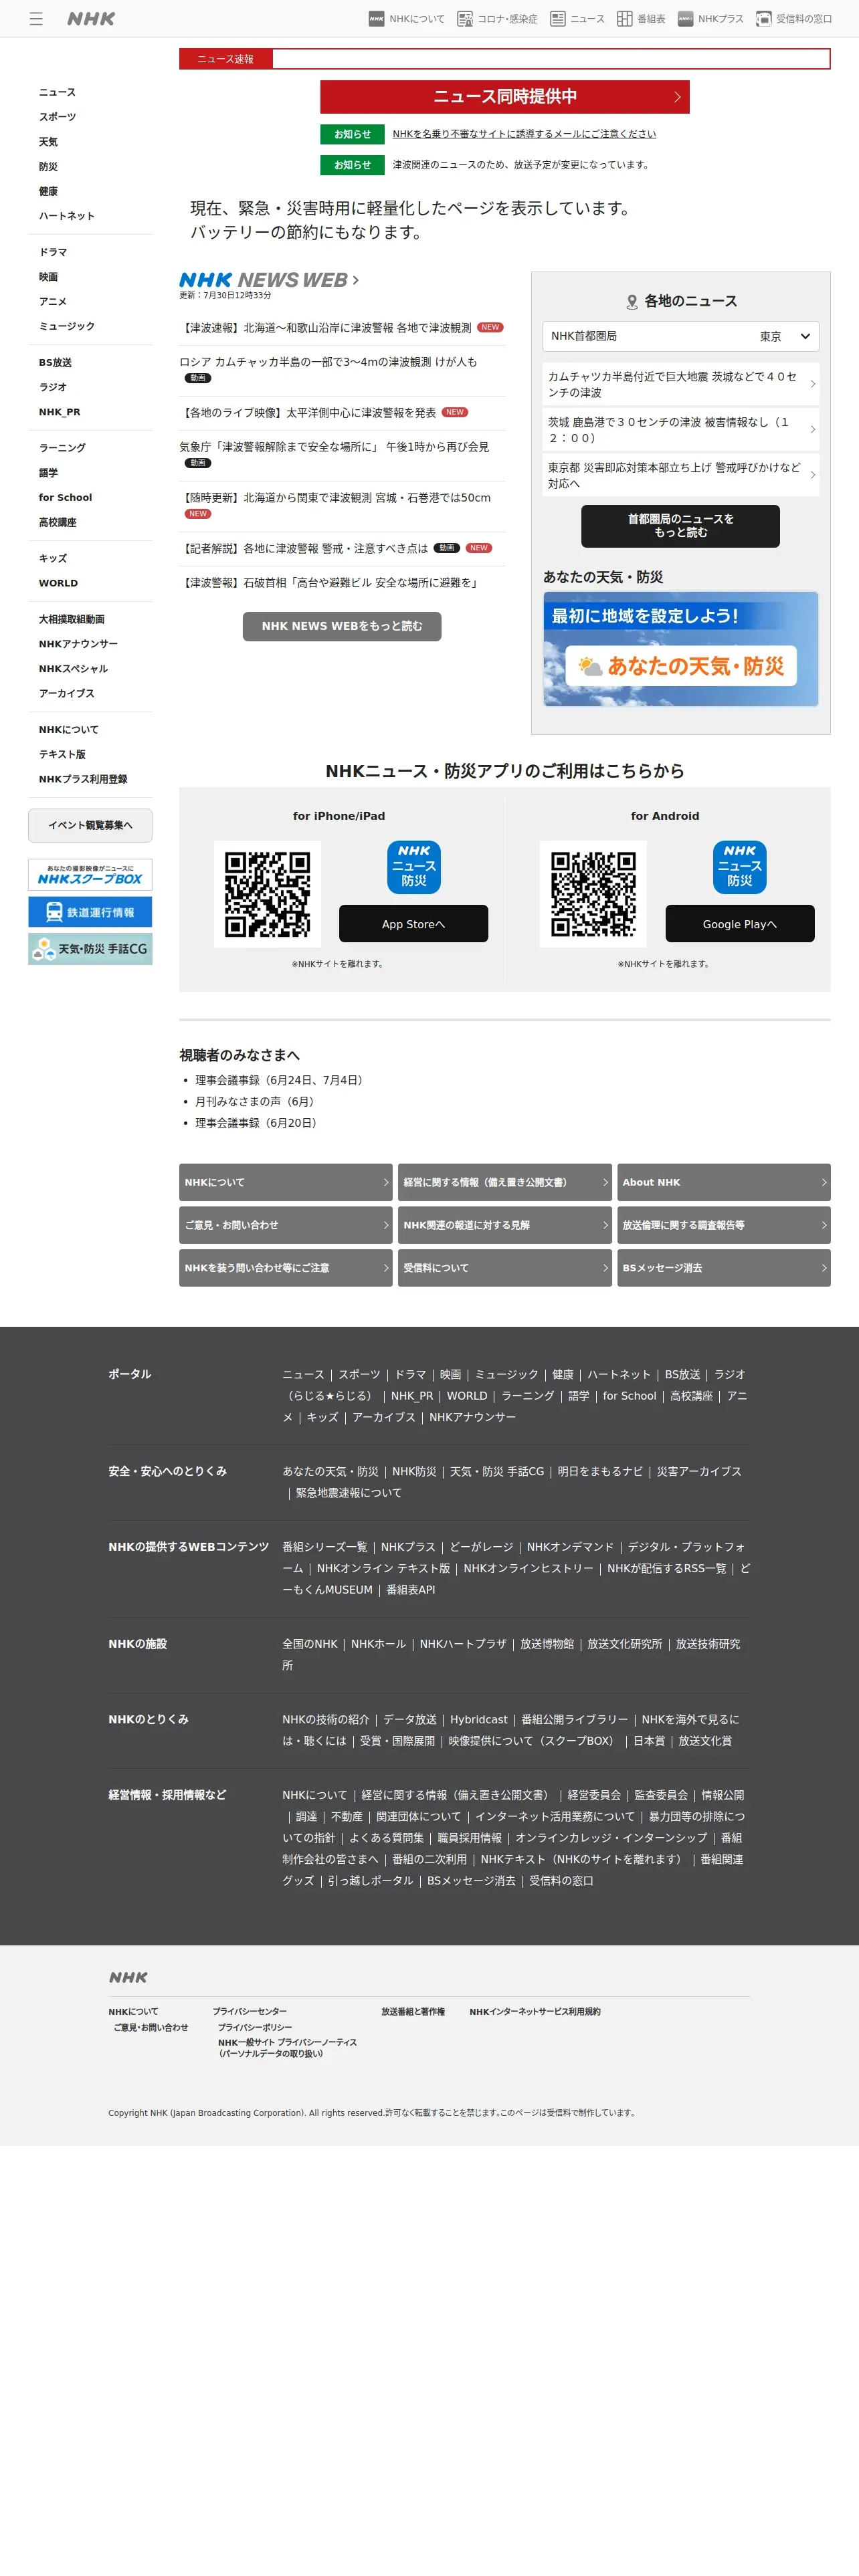Click the NHK logo in header
Viewport: 859px width, 2576px height.
(91, 19)
